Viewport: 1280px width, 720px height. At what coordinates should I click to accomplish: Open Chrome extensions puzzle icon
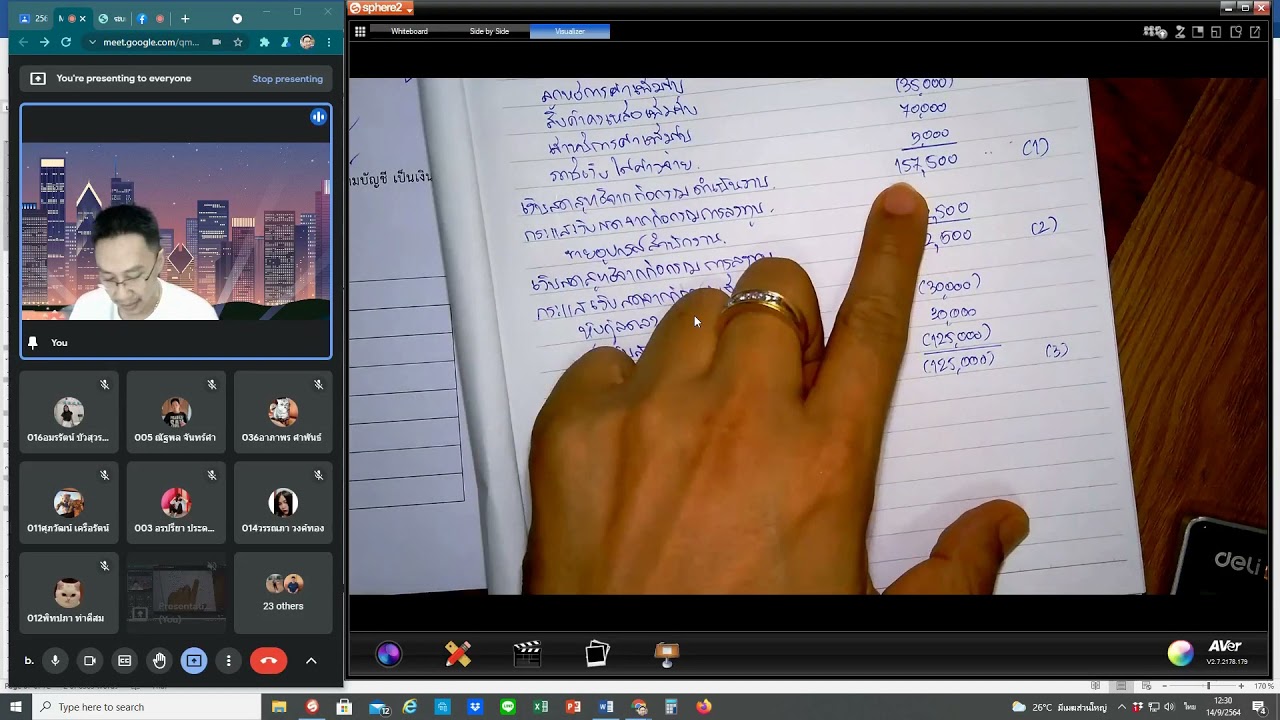264,42
